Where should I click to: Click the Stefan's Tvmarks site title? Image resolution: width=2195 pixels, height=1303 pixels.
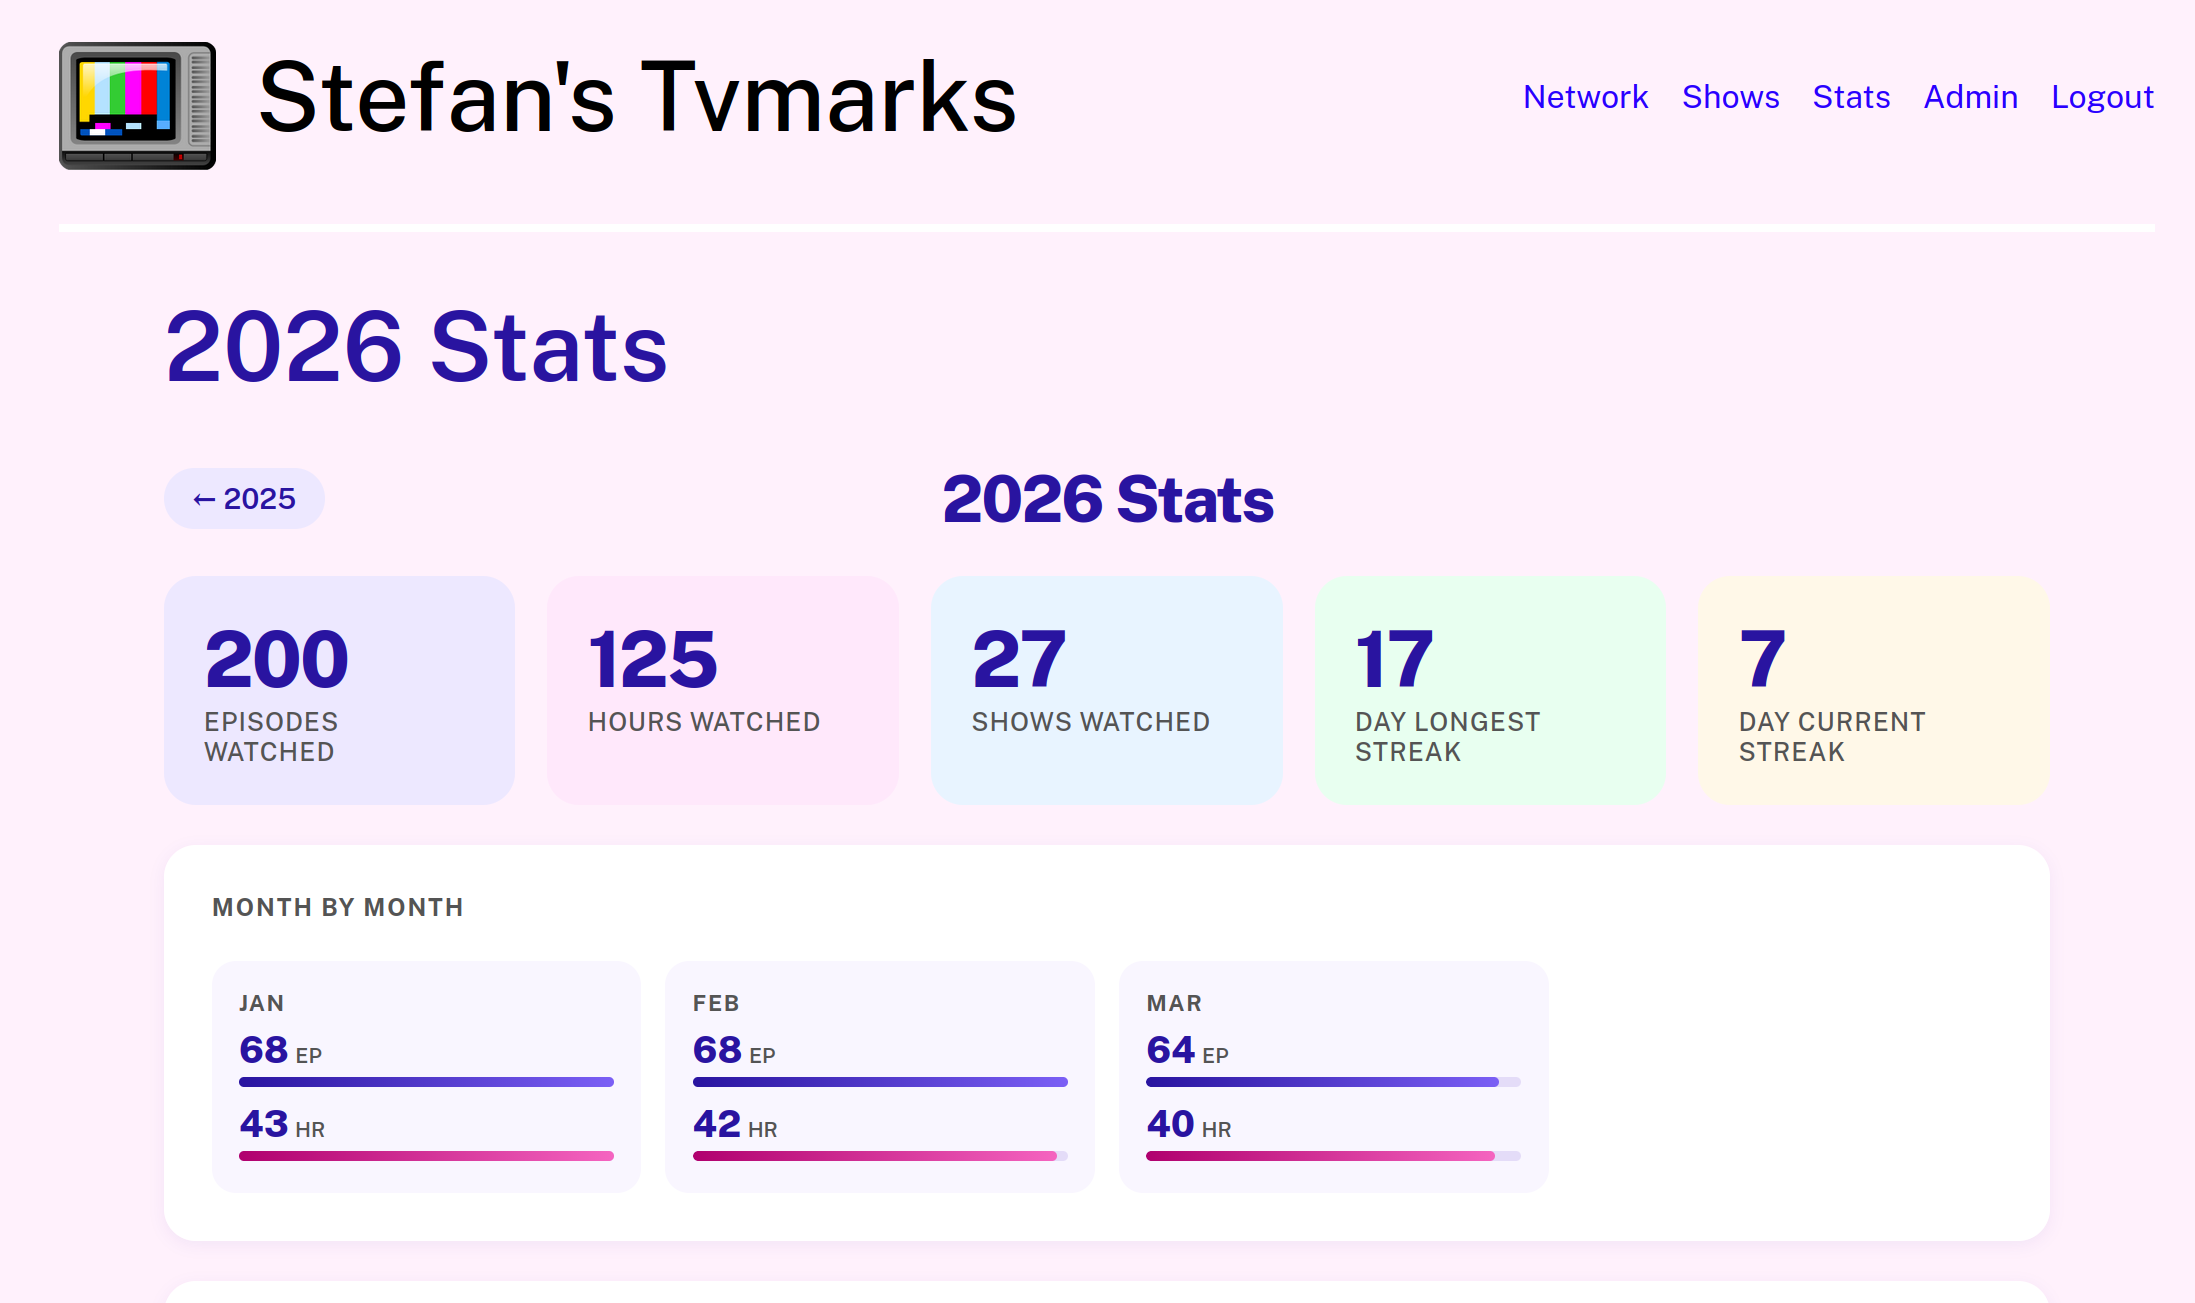637,97
